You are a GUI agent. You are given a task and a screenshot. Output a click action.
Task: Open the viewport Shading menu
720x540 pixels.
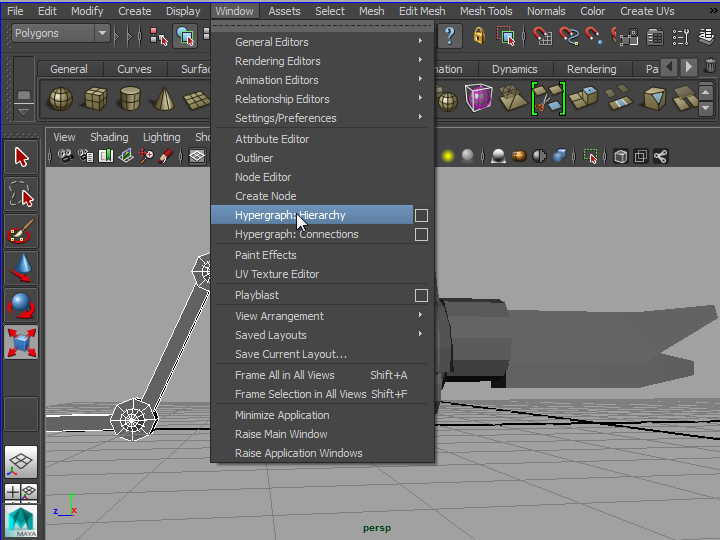coord(109,137)
